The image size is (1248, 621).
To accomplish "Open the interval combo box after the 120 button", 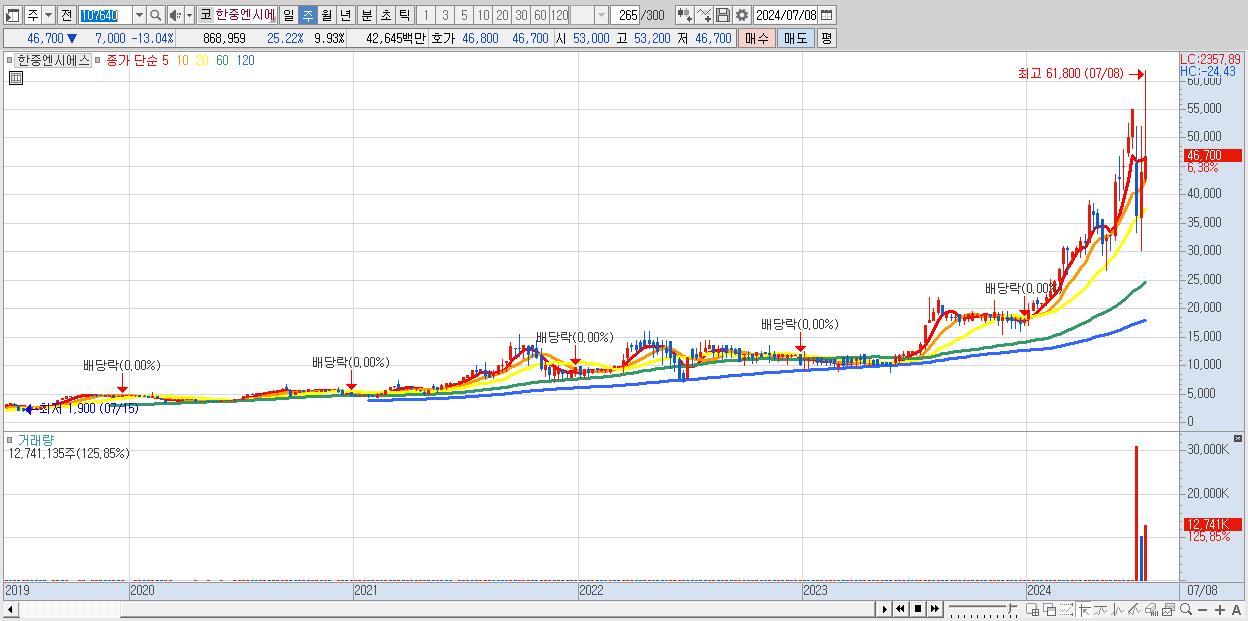I will 589,15.
